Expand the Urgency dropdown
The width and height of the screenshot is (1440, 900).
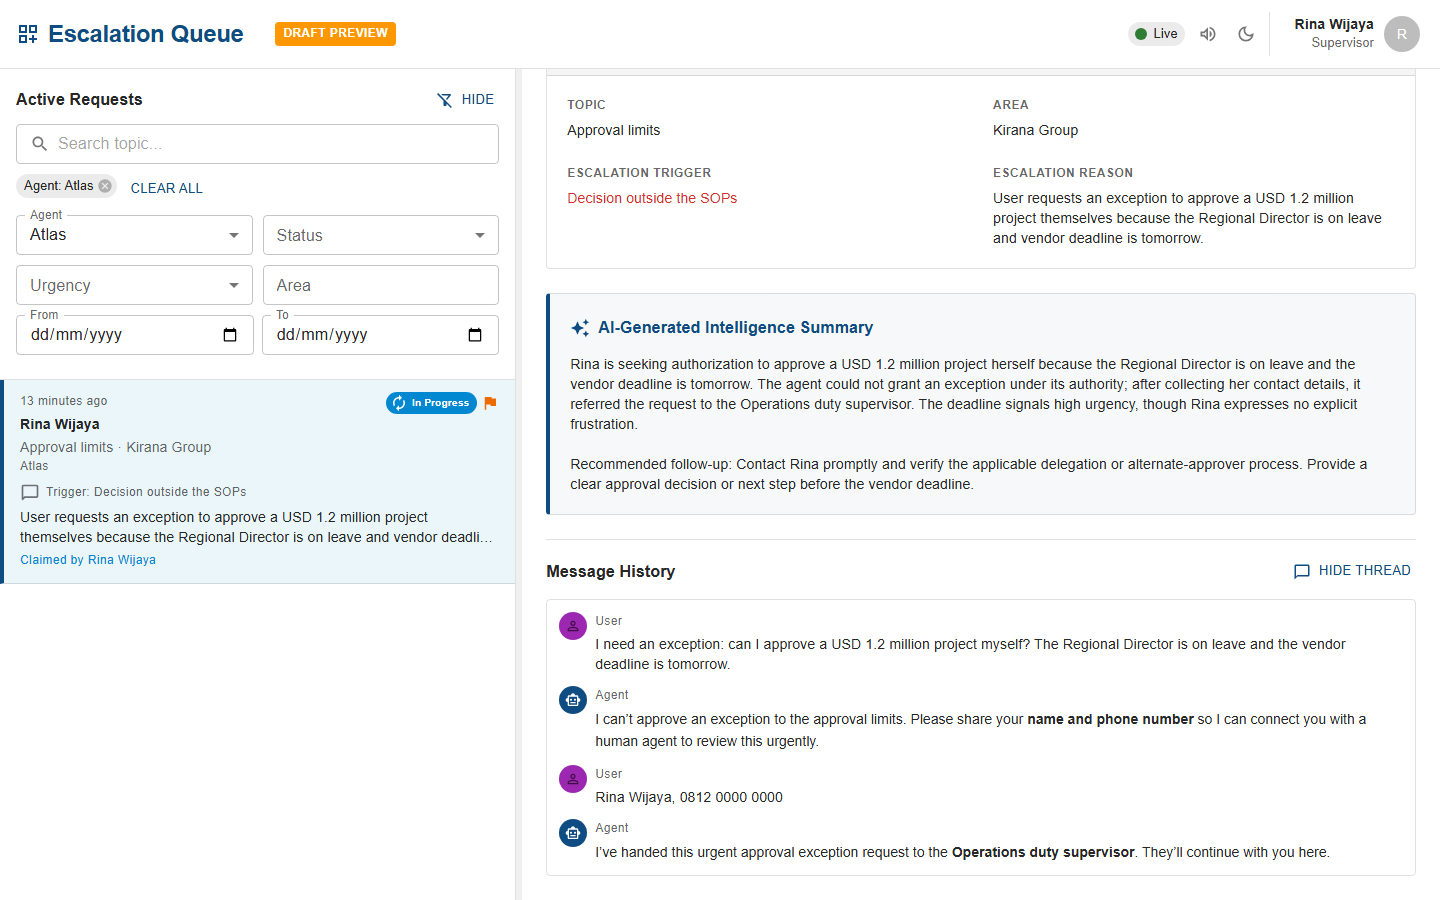pyautogui.click(x=135, y=285)
